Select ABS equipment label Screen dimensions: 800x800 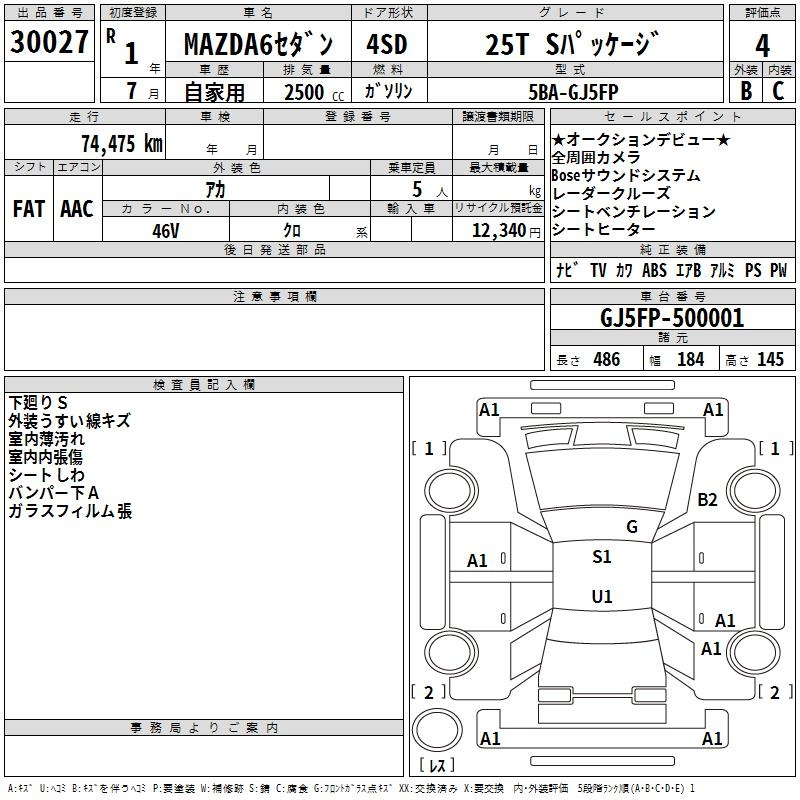tap(654, 270)
